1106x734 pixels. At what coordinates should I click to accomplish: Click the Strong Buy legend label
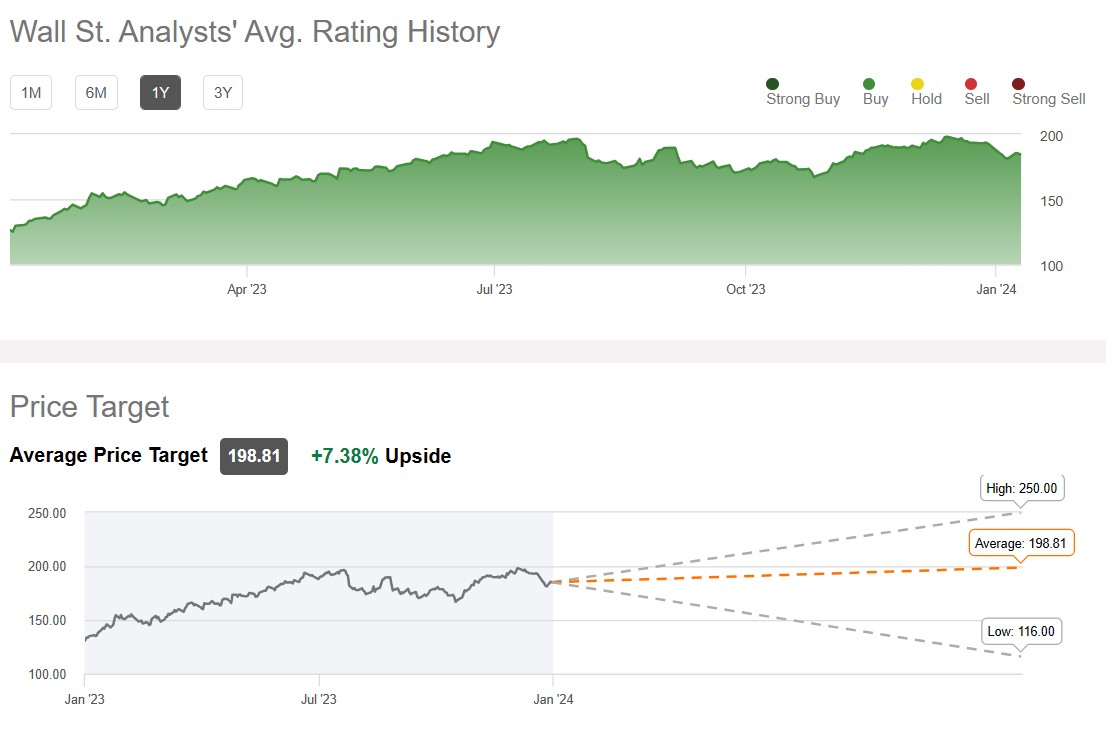click(803, 99)
